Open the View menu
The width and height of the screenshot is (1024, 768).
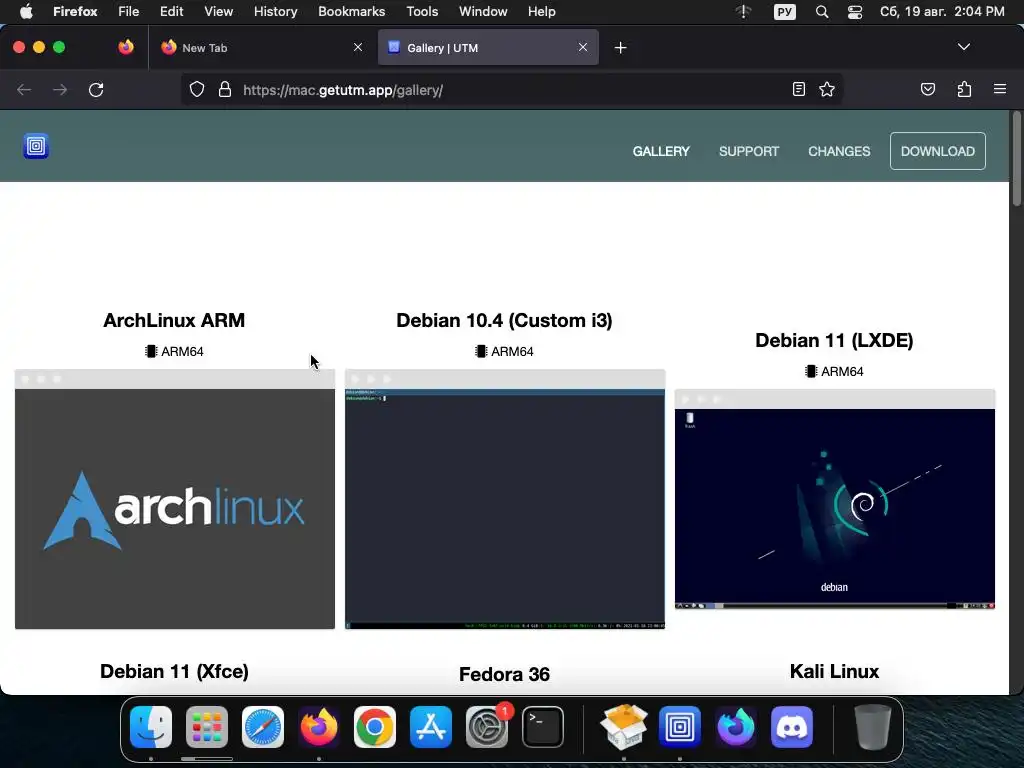tap(218, 12)
